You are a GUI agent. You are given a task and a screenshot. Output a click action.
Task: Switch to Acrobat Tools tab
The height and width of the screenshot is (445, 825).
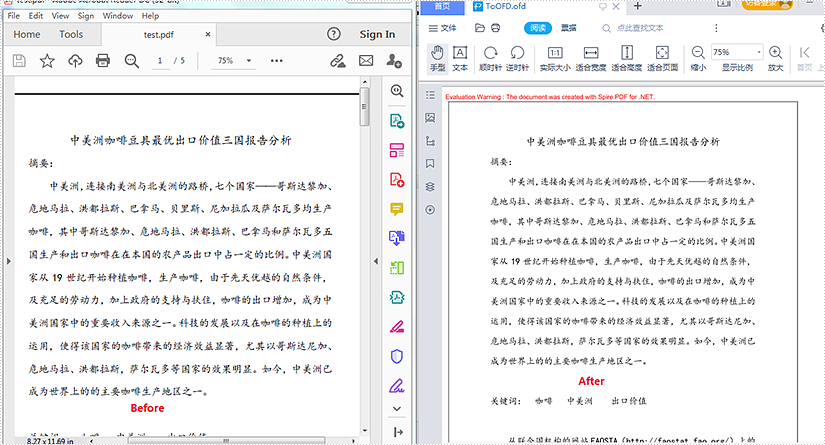(x=71, y=34)
